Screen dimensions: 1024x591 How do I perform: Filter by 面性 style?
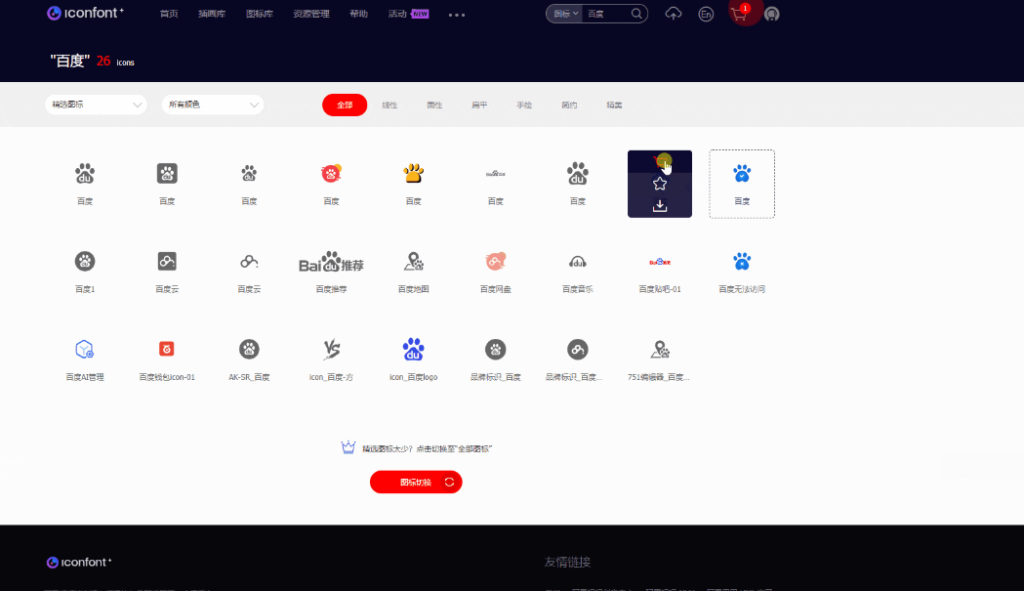coord(434,105)
